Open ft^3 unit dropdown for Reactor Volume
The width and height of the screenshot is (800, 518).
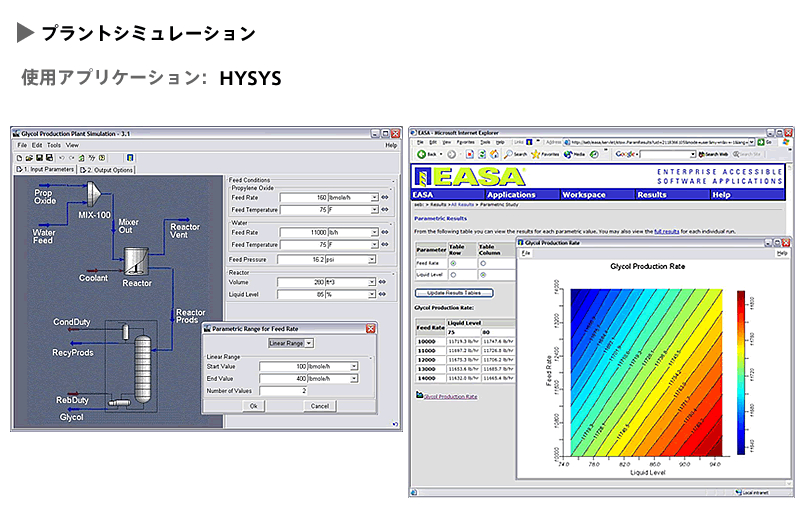(372, 282)
